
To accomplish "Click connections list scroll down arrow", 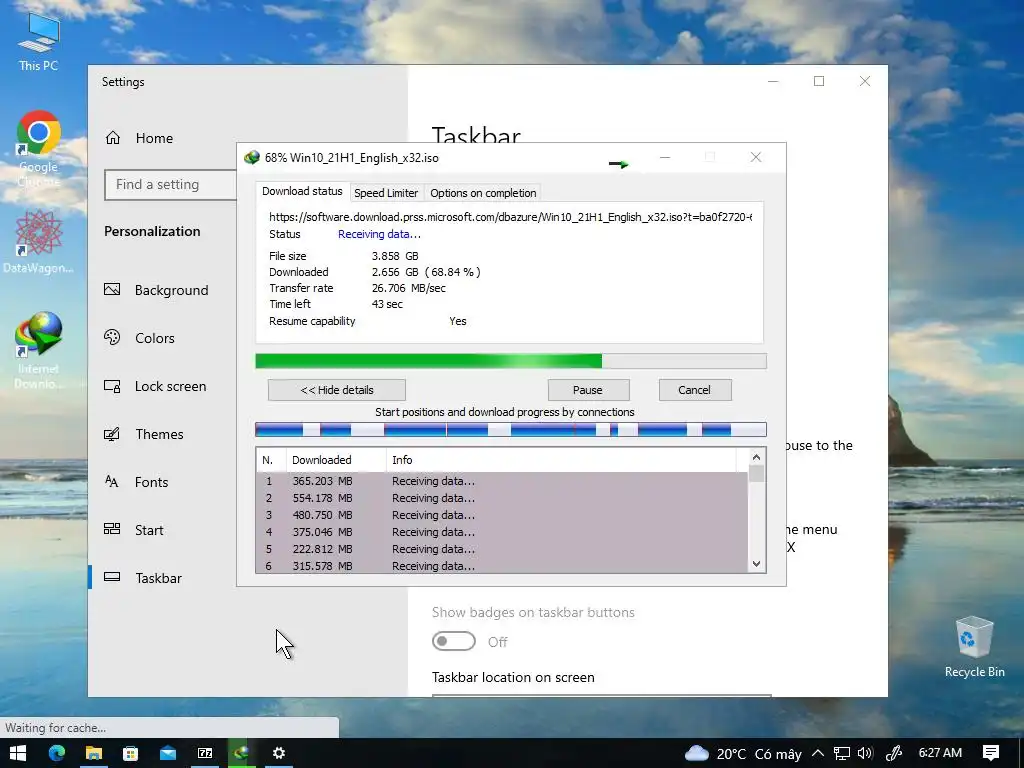I will [x=756, y=564].
